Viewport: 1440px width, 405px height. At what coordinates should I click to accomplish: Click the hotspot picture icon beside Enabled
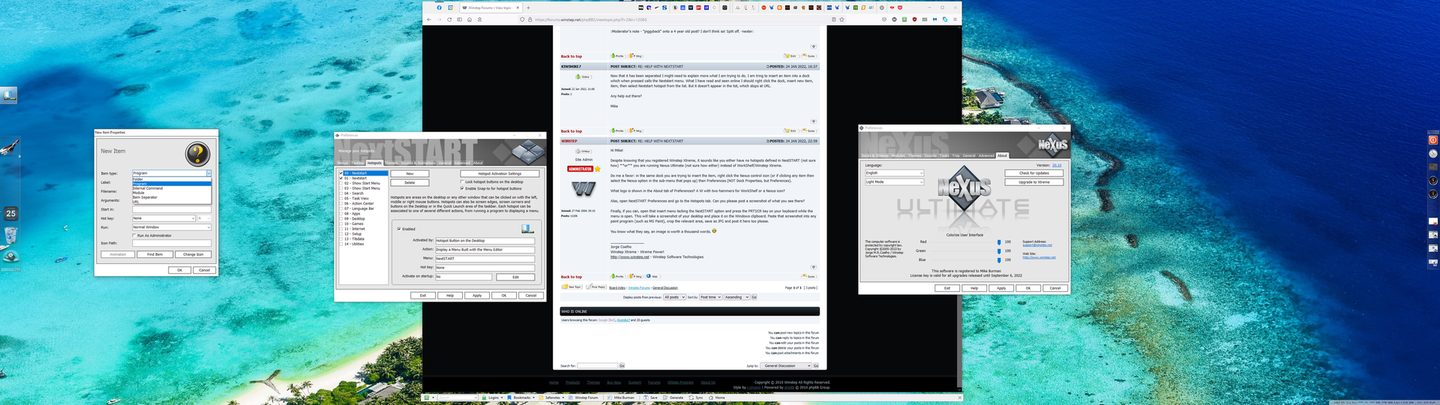click(x=527, y=228)
